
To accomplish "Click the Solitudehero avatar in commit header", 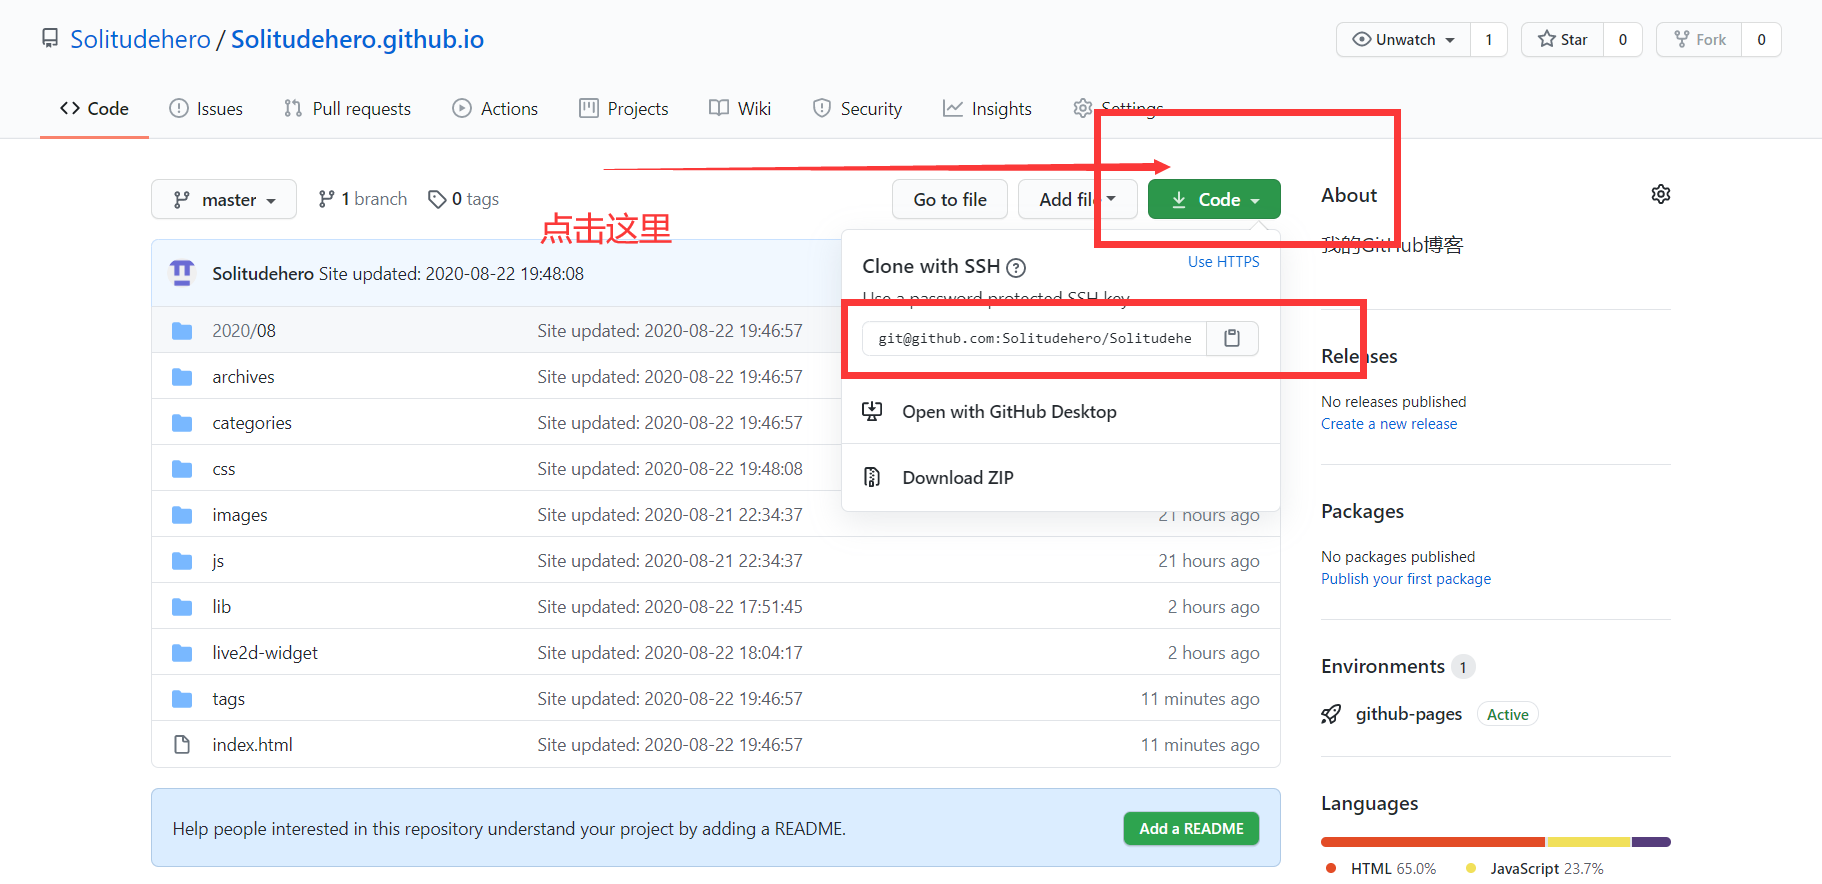I will coord(182,273).
